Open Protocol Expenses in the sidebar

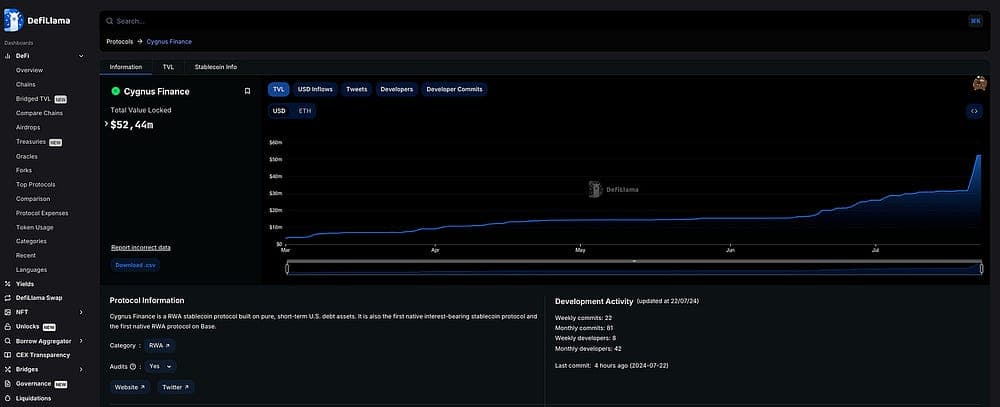point(42,213)
